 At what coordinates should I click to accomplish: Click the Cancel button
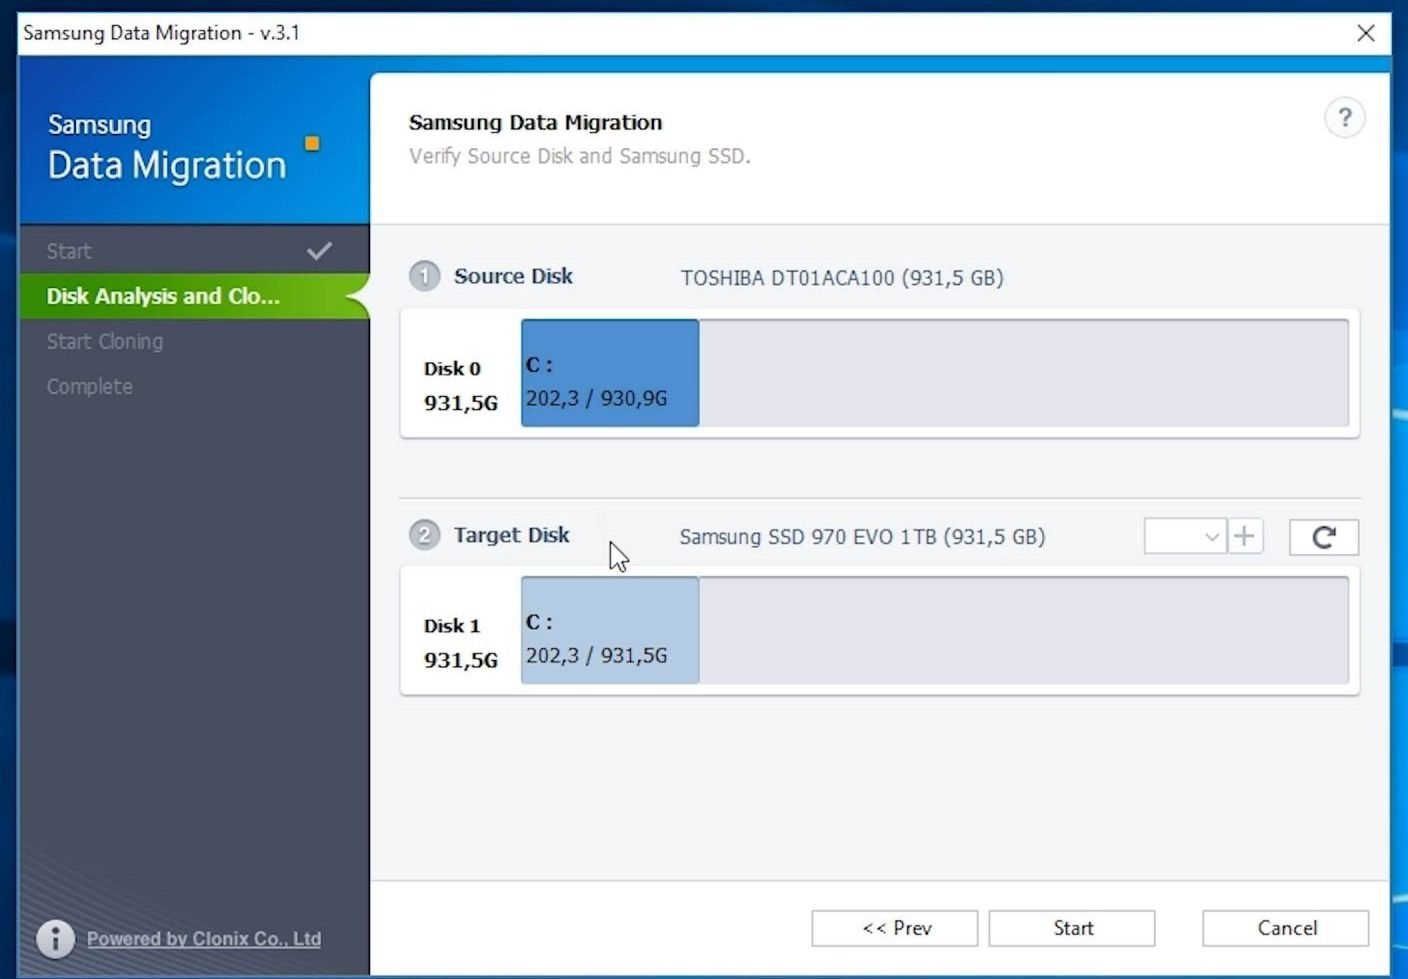click(x=1286, y=928)
